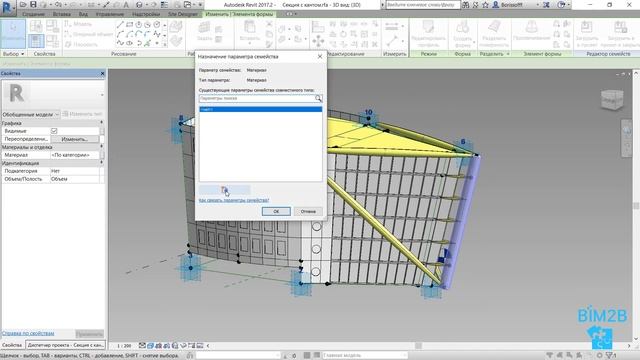The image size is (640, 360).
Task: Open the Справка по свойствам link
Action: (x=28, y=333)
